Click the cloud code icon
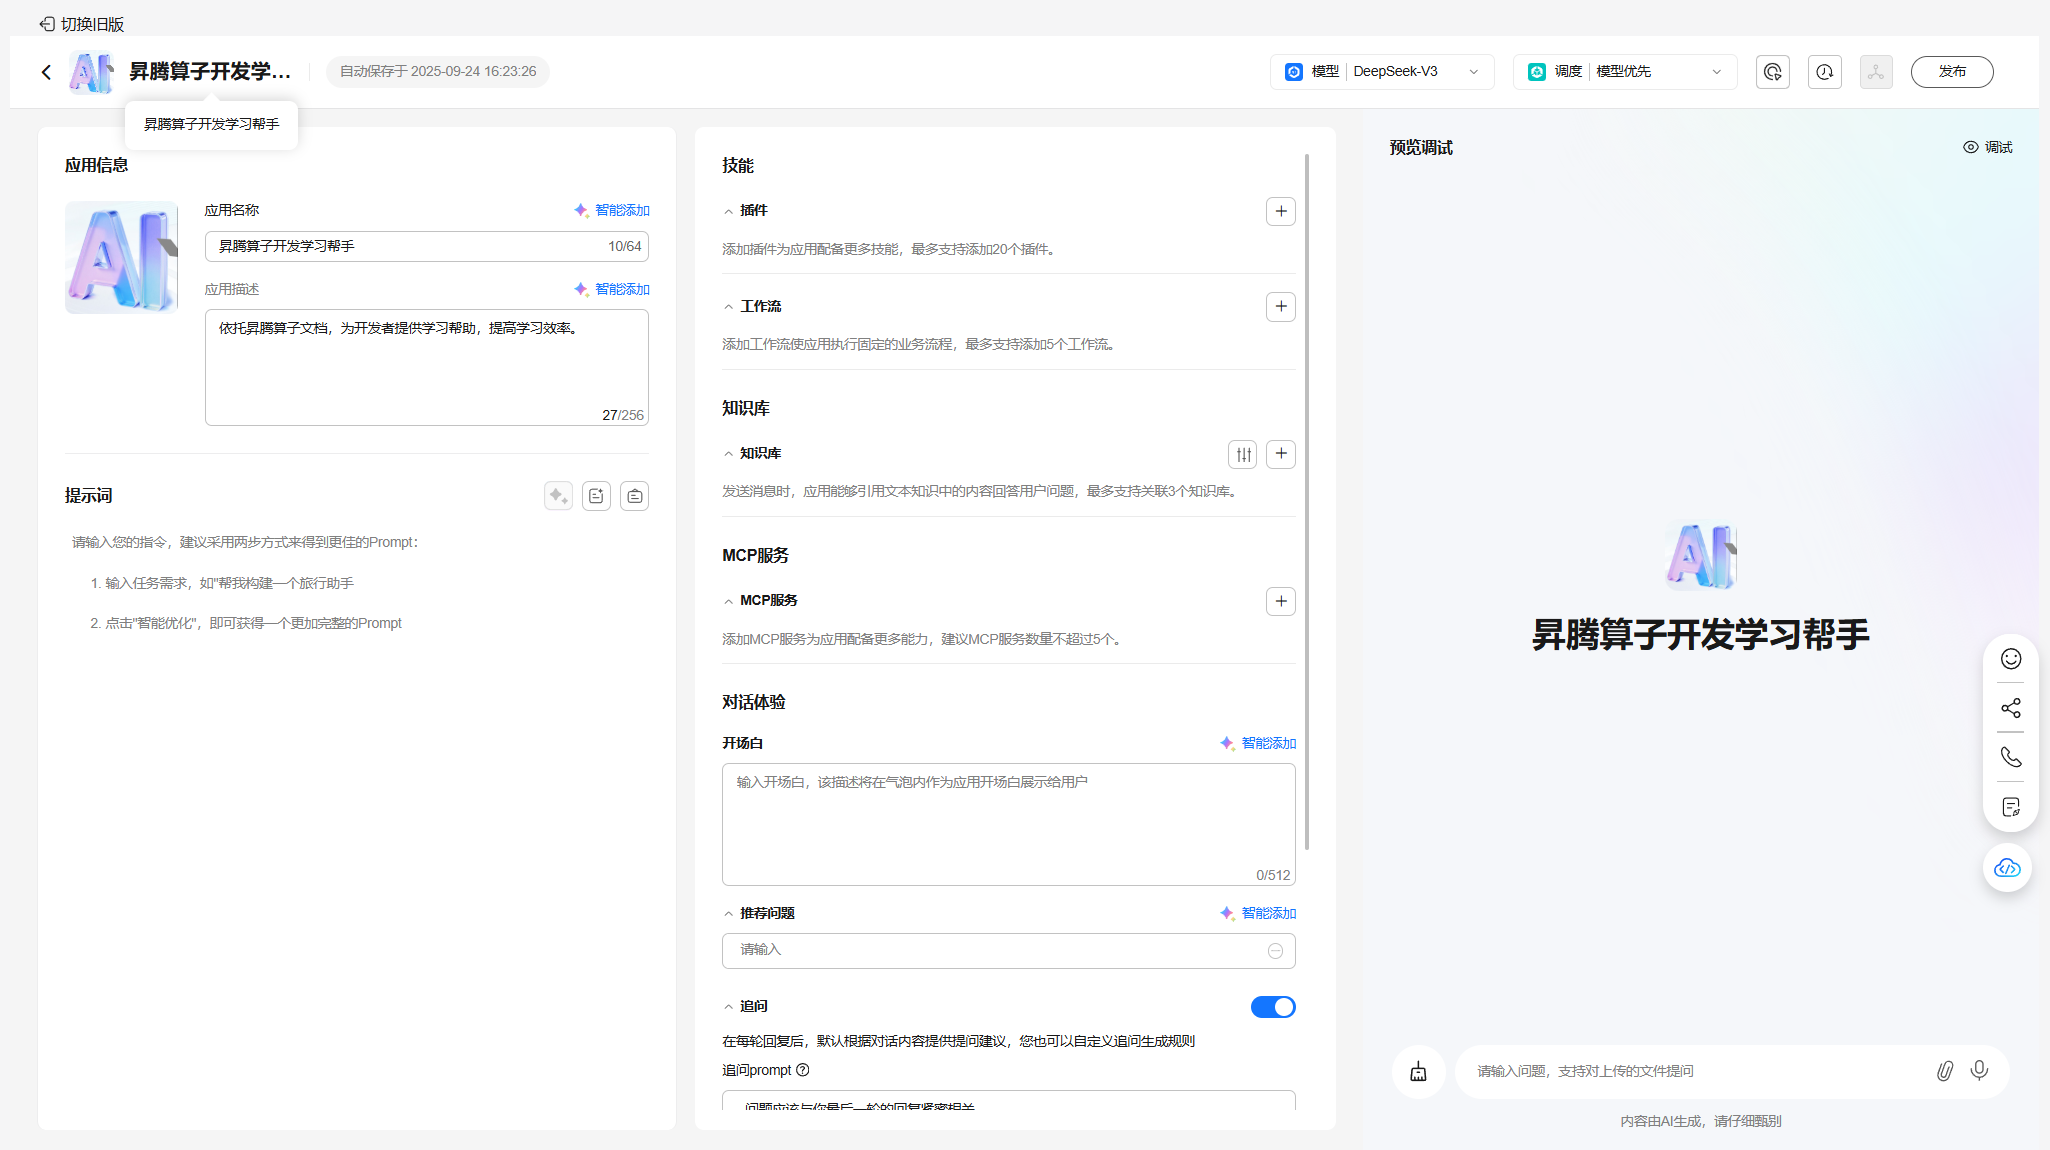Viewport: 2050px width, 1150px height. [2007, 868]
